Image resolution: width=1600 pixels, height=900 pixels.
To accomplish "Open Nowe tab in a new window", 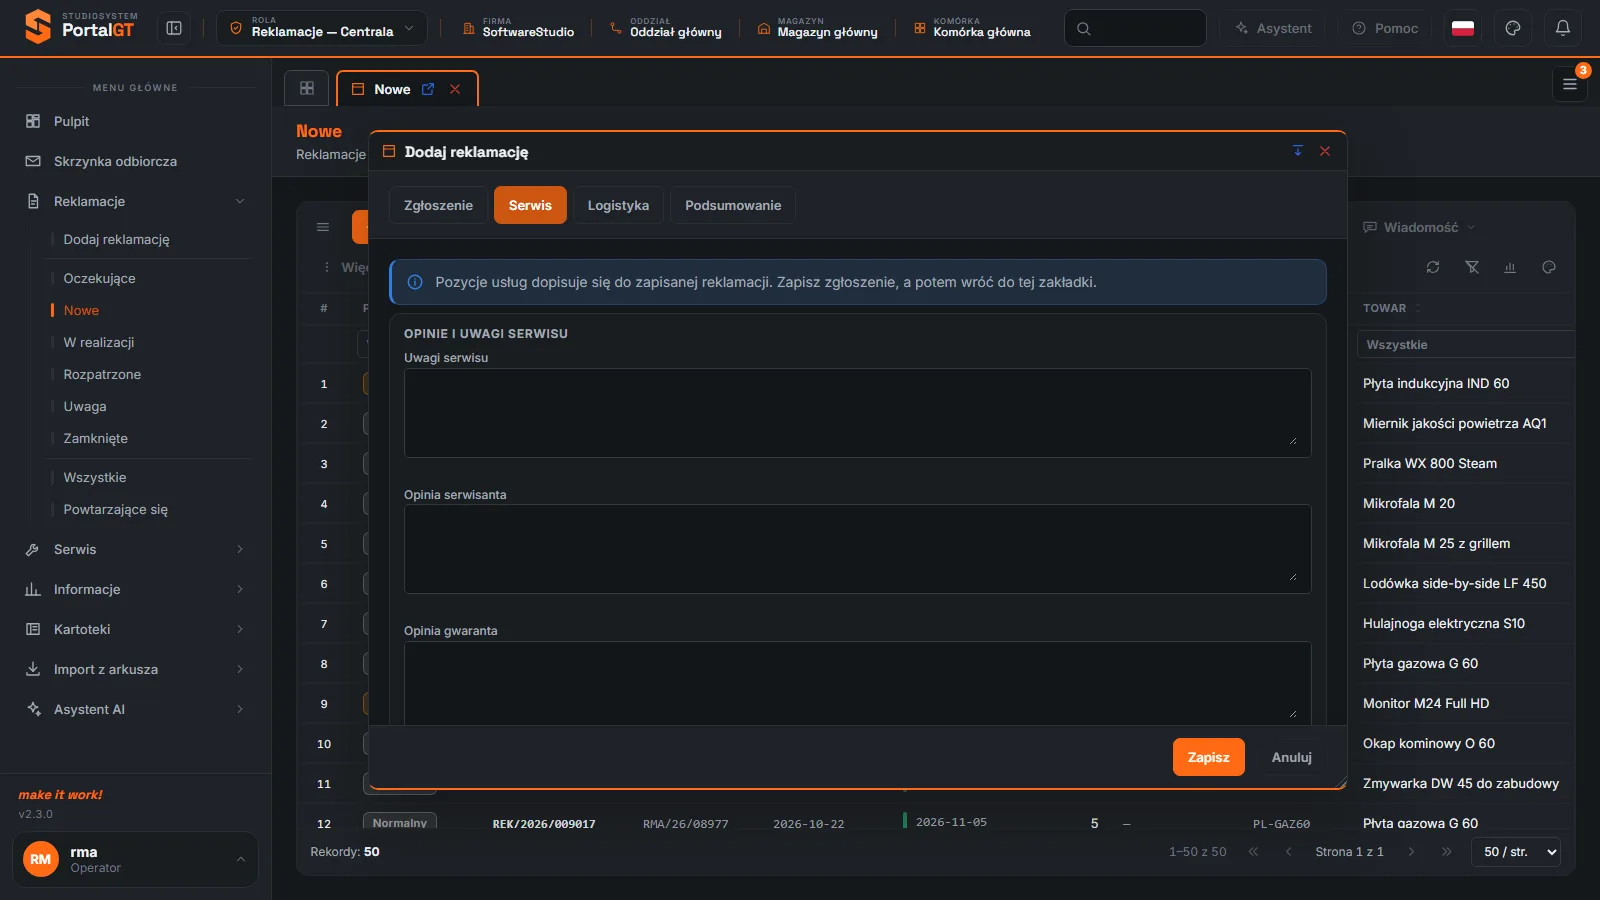I will (x=428, y=89).
